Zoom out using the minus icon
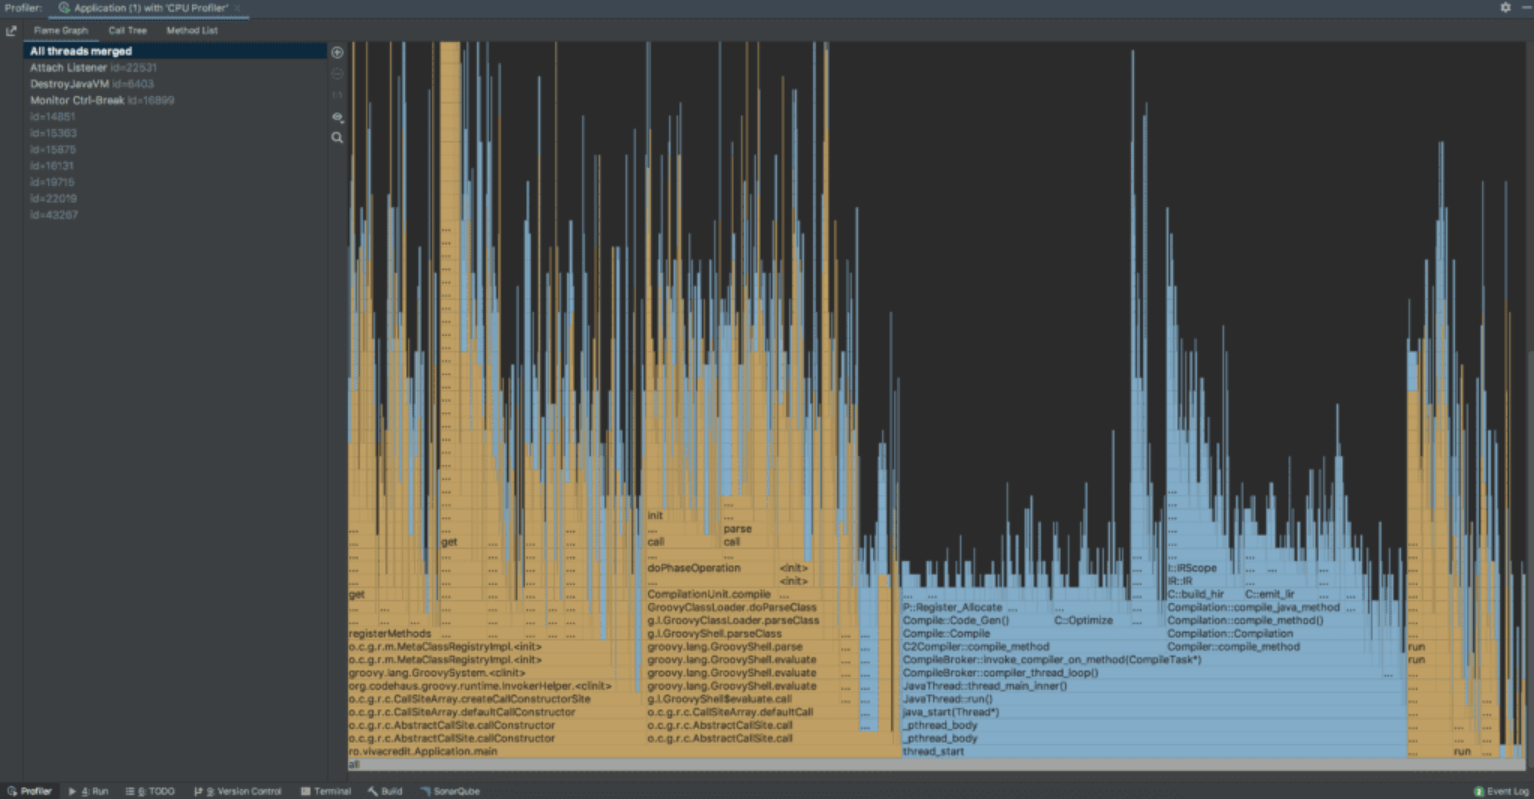 pyautogui.click(x=337, y=74)
